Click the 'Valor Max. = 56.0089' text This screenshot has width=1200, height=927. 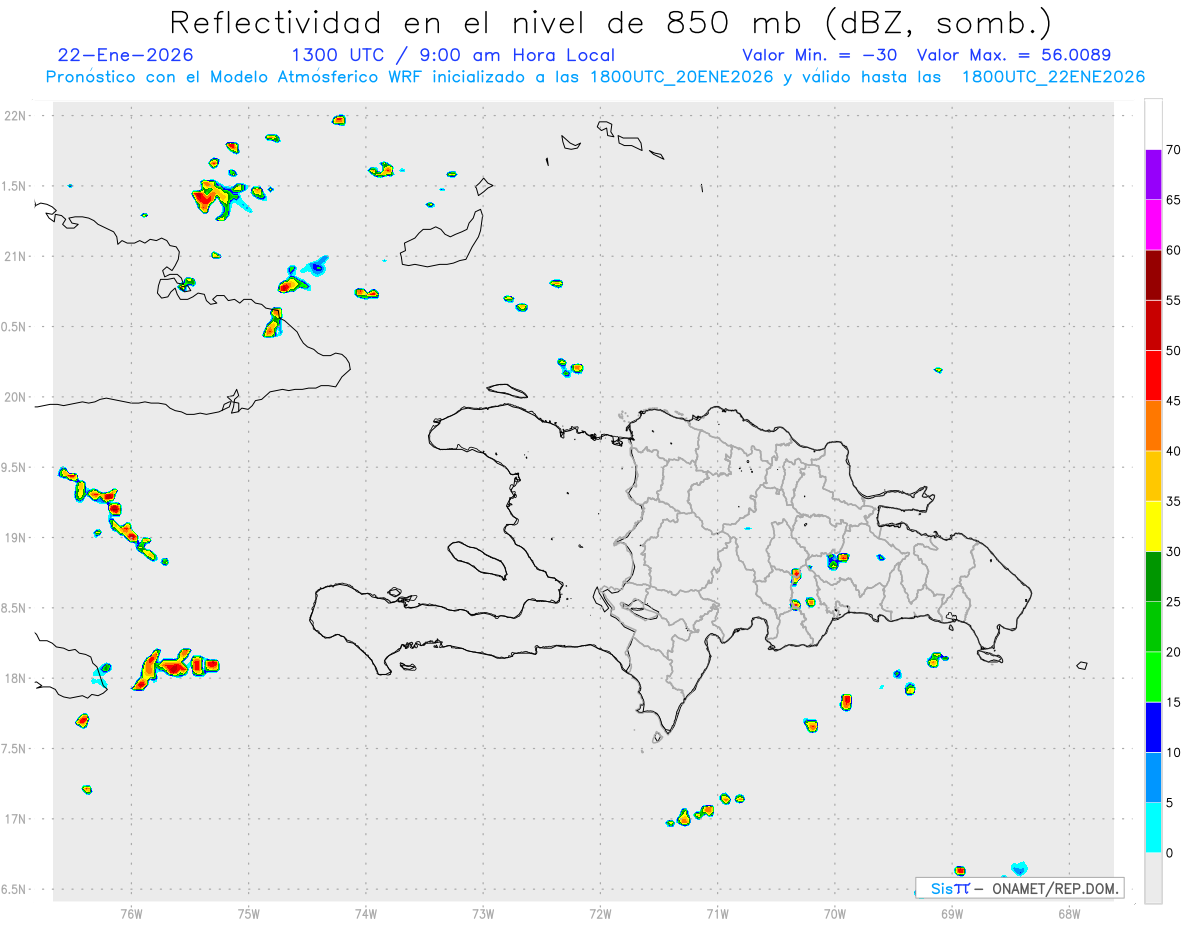[1014, 55]
